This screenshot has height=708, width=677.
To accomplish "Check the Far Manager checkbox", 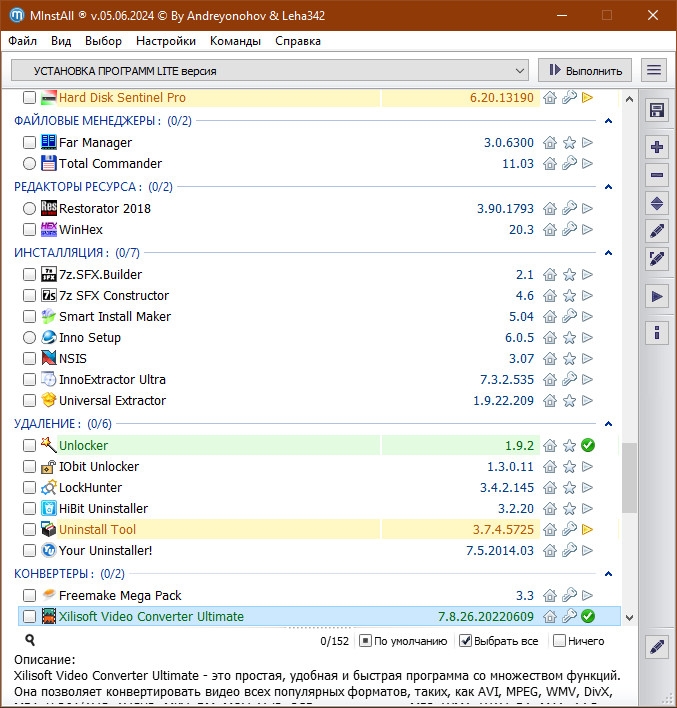I will tap(29, 143).
